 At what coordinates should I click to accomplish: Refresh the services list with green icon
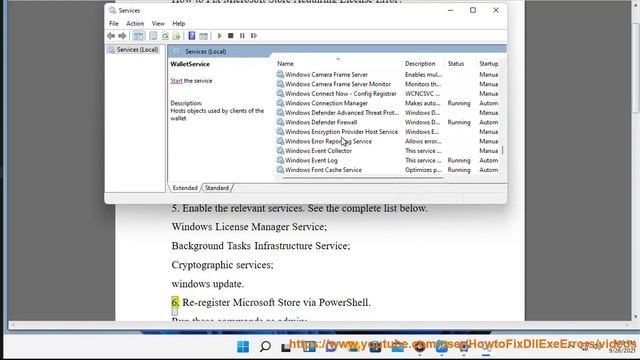point(165,36)
